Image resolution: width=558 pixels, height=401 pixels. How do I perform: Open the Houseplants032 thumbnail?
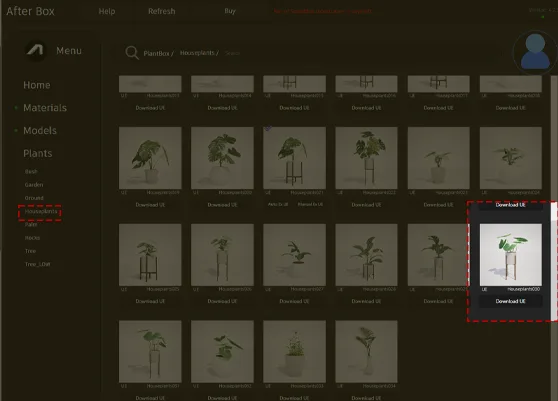point(222,352)
